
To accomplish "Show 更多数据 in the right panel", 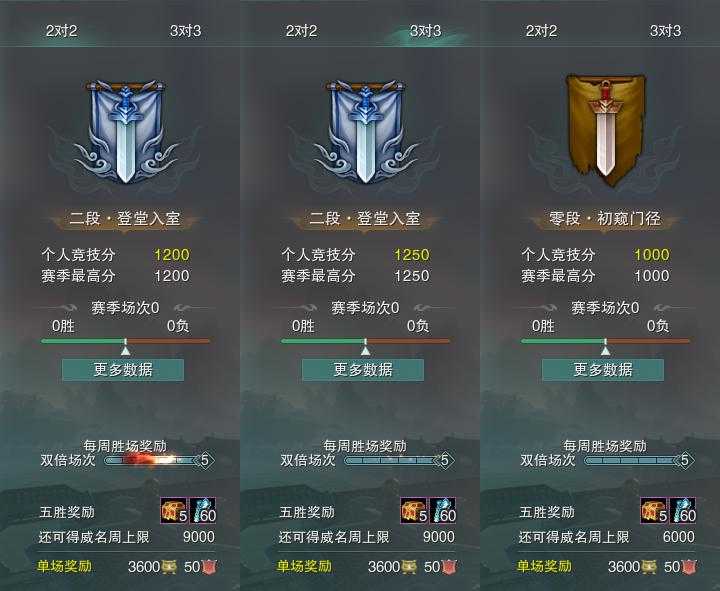I will click(603, 370).
